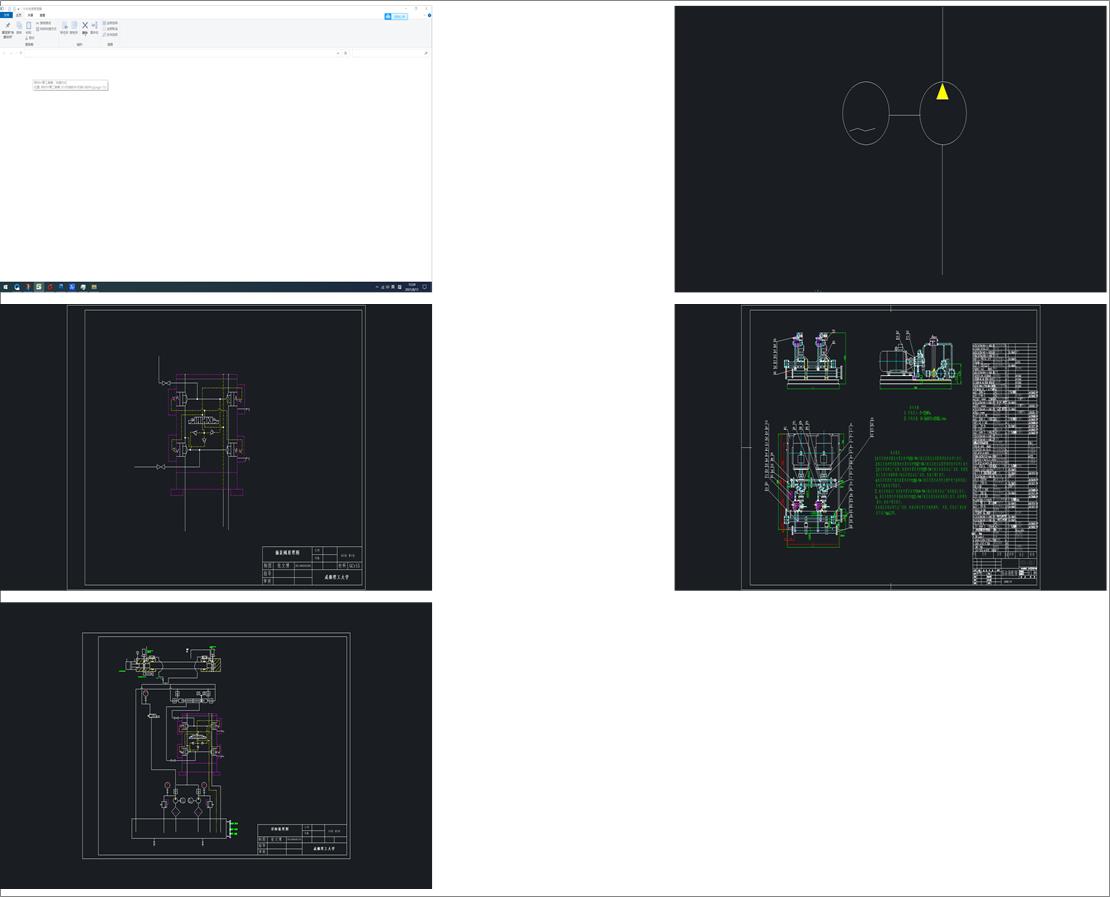Click Select none in the ribbon
Viewport: 1110px width, 897px height.
pyautogui.click(x=110, y=28)
